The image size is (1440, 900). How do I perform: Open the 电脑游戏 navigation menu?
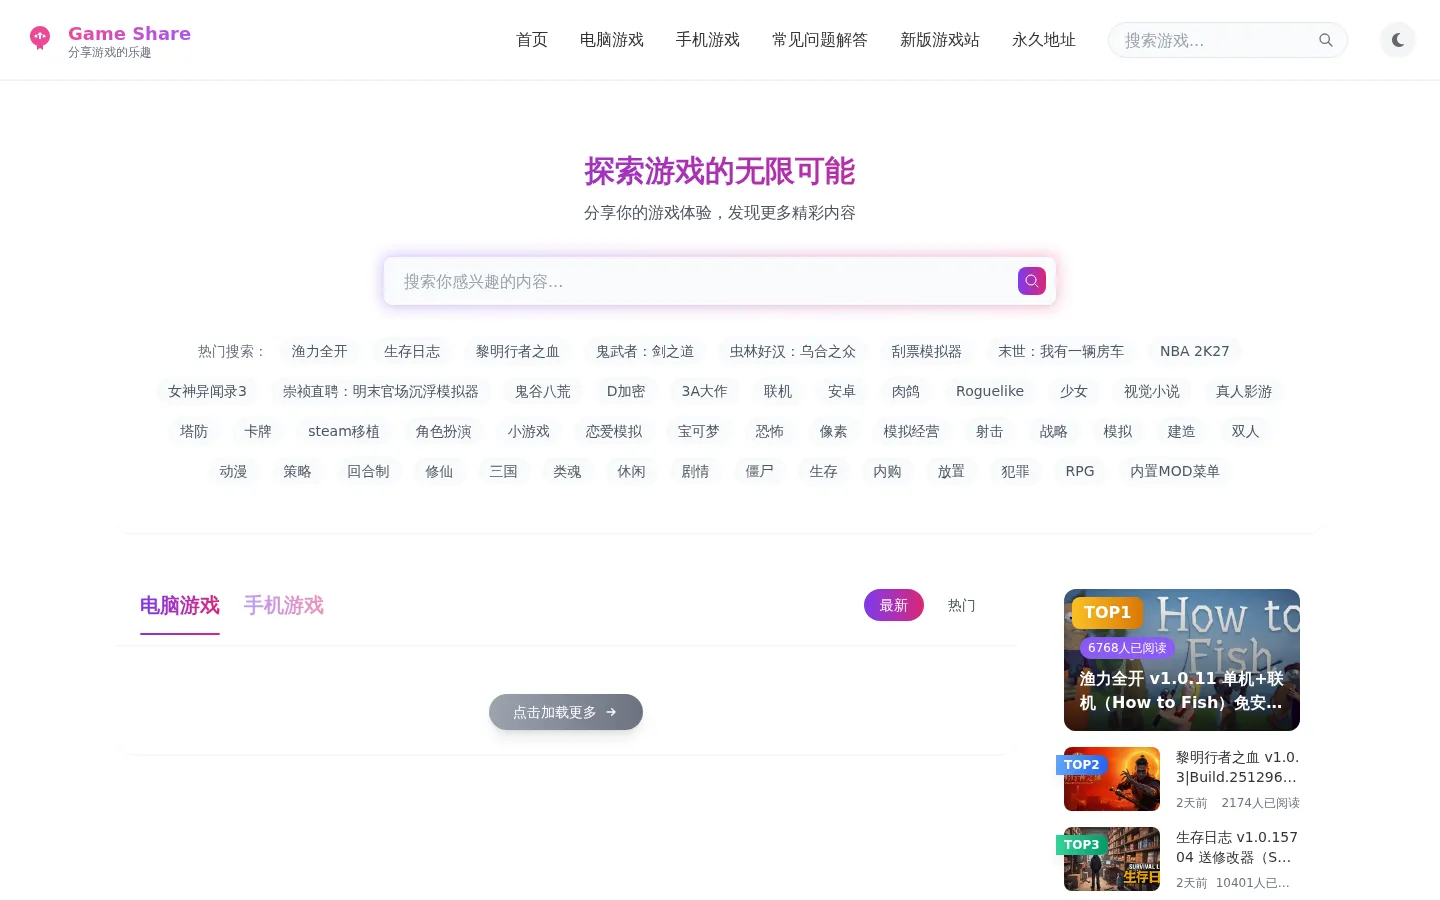coord(612,40)
